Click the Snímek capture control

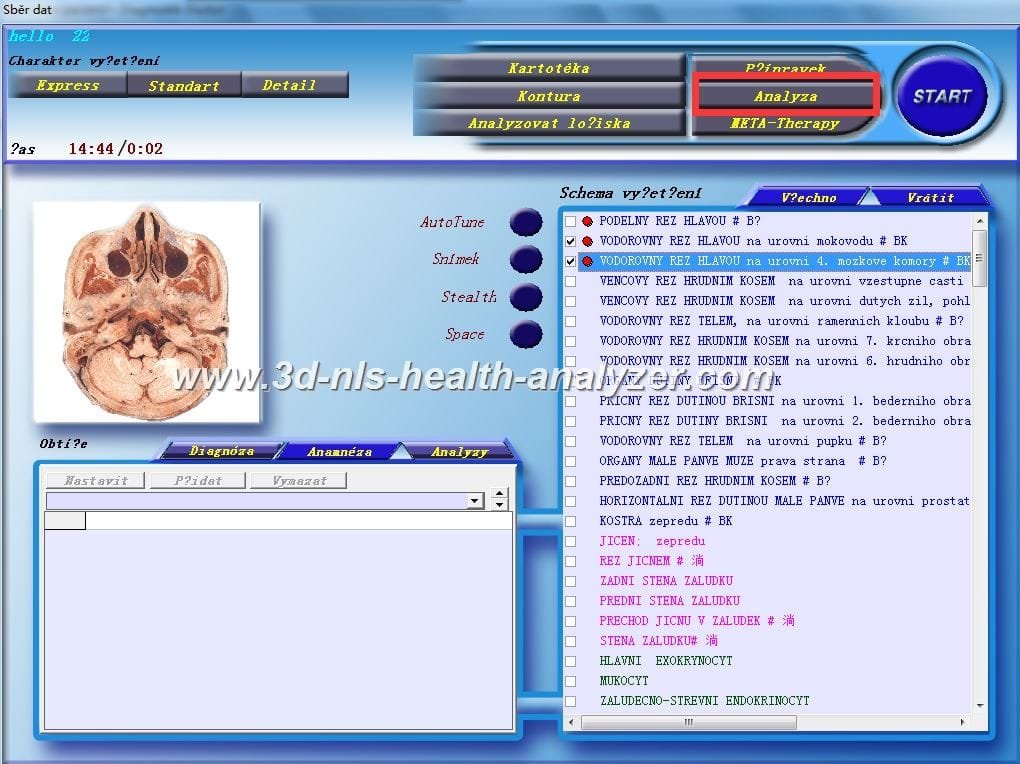(x=525, y=260)
